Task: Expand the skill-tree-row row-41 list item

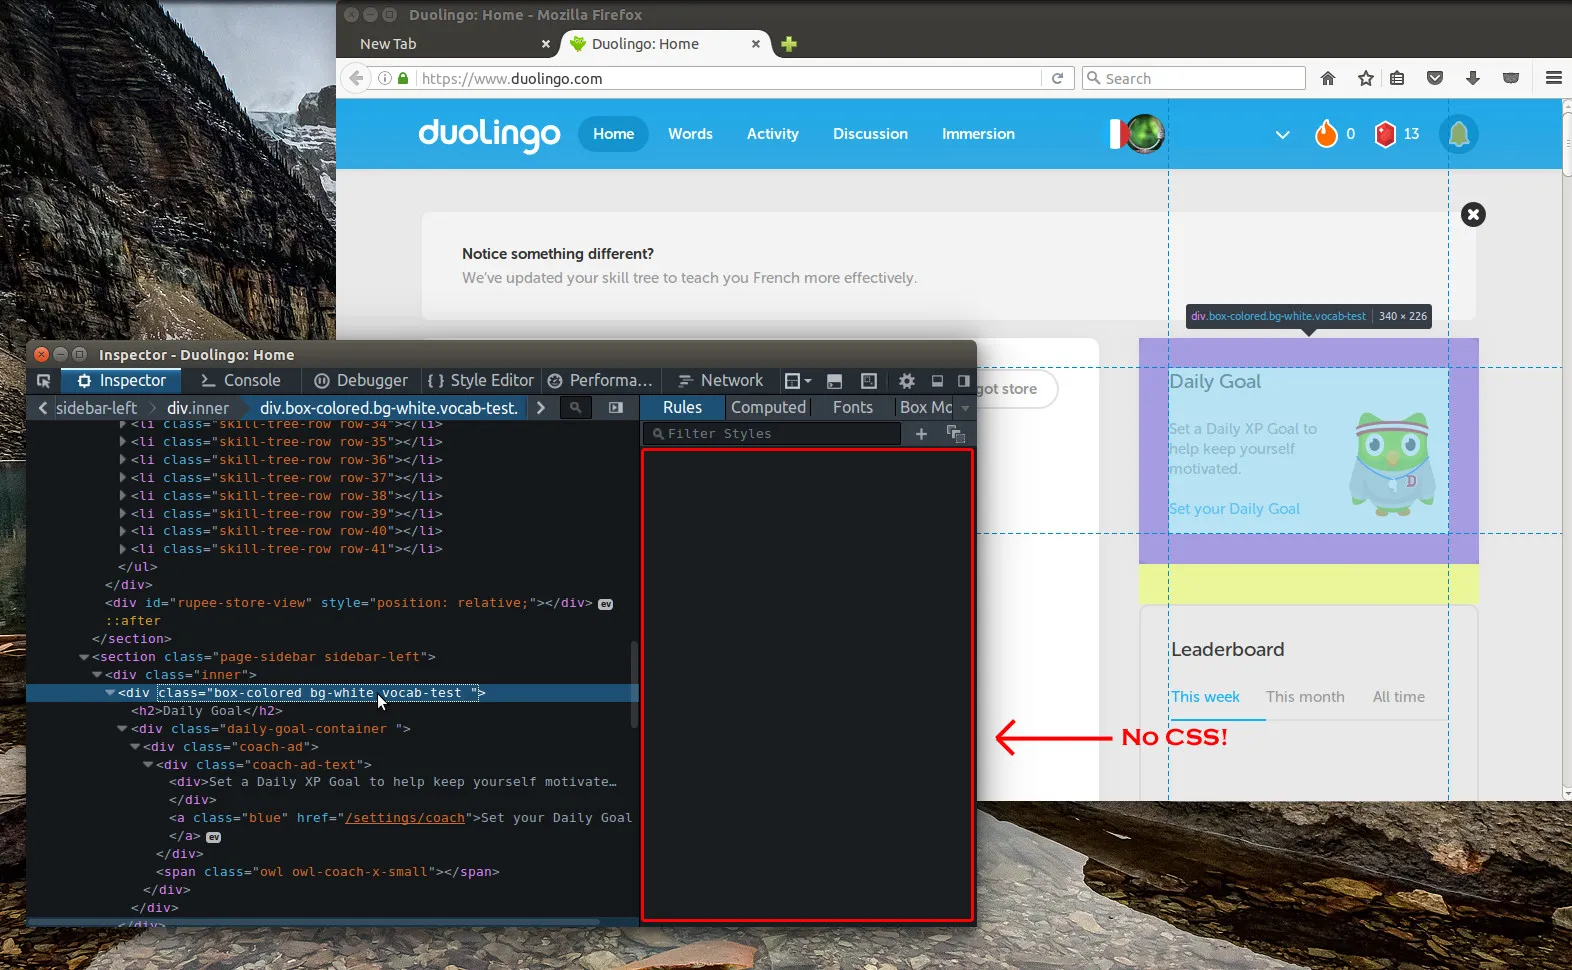Action: [123, 549]
